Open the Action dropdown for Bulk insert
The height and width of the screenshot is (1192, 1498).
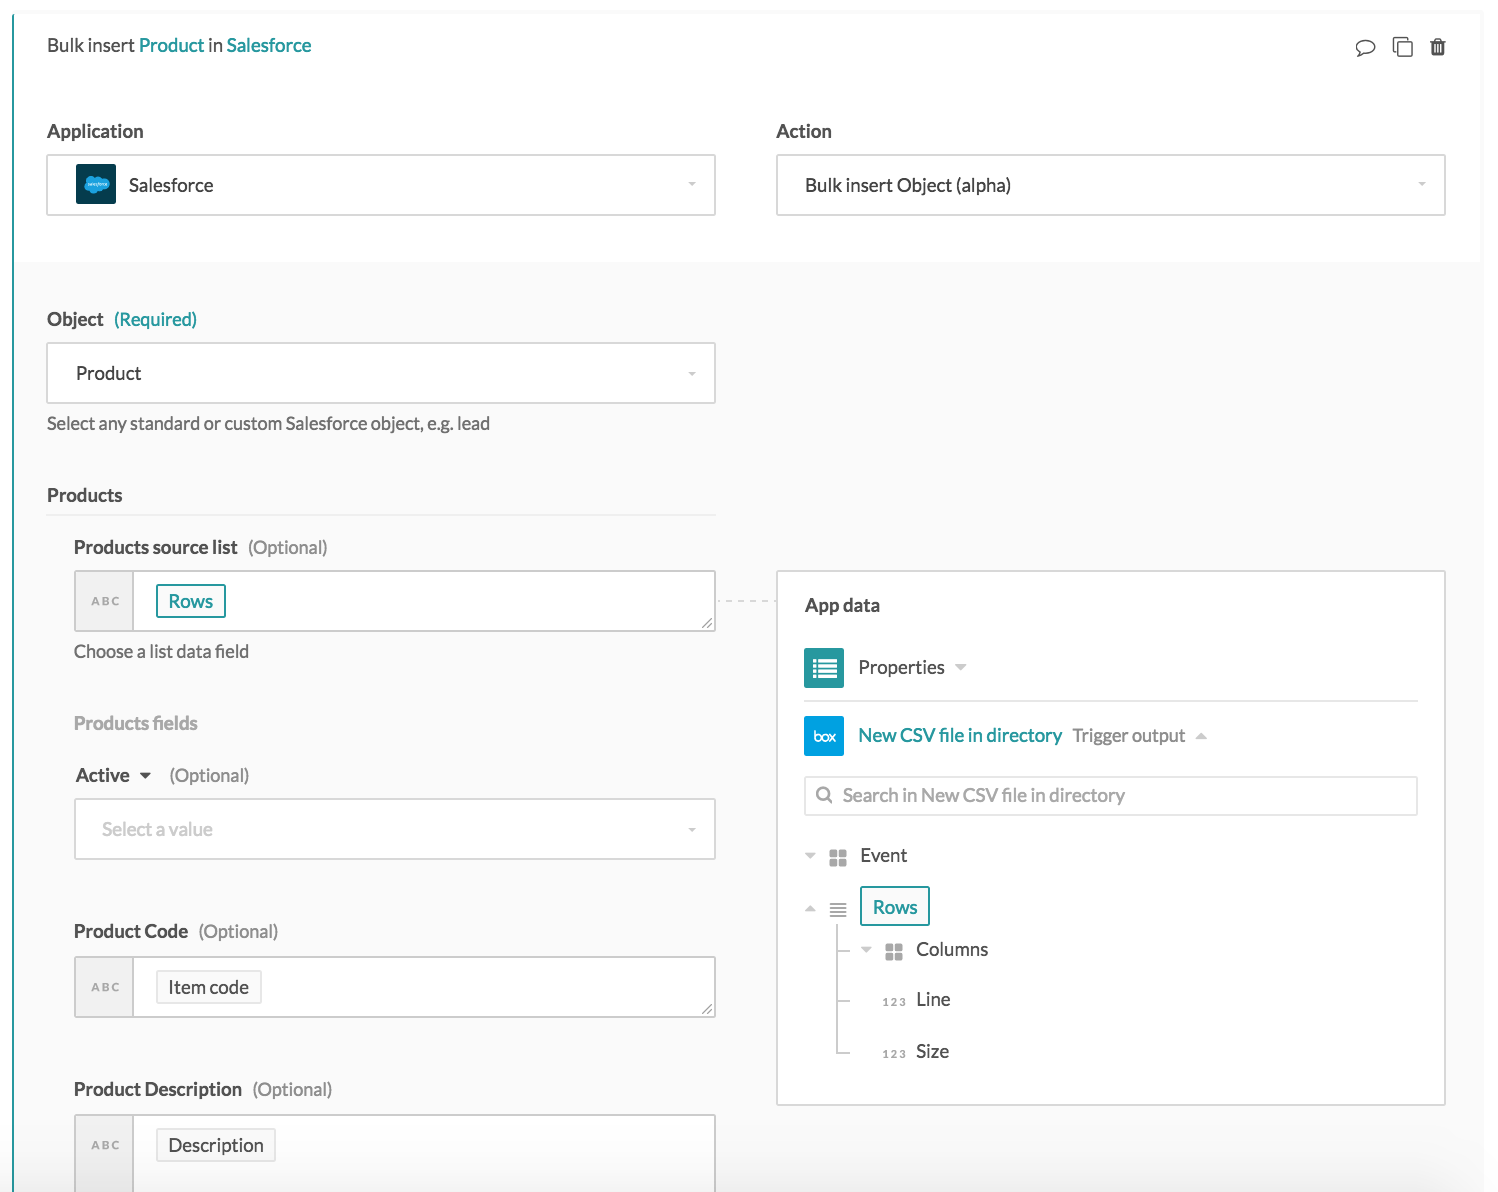click(1110, 185)
